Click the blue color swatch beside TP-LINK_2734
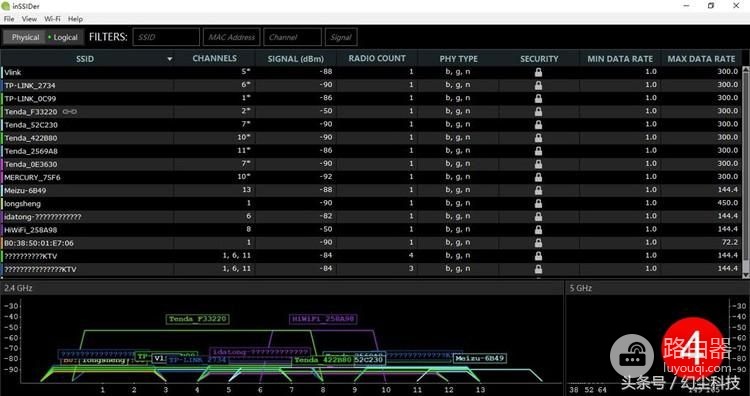Screen dimensions: 750x396 pos(1,85)
